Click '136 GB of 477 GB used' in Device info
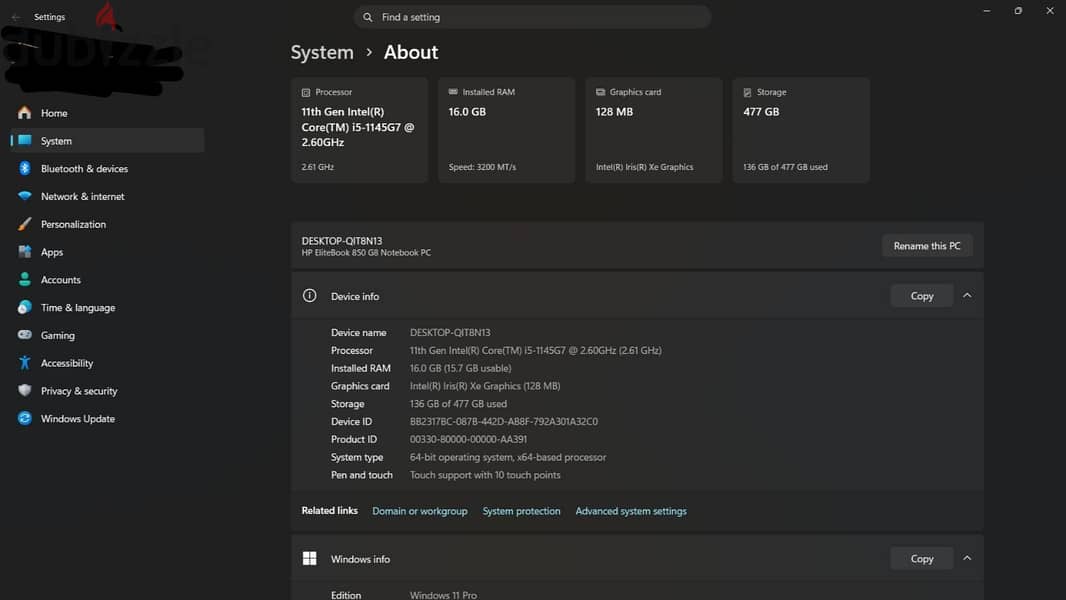The image size is (1066, 600). [458, 404]
